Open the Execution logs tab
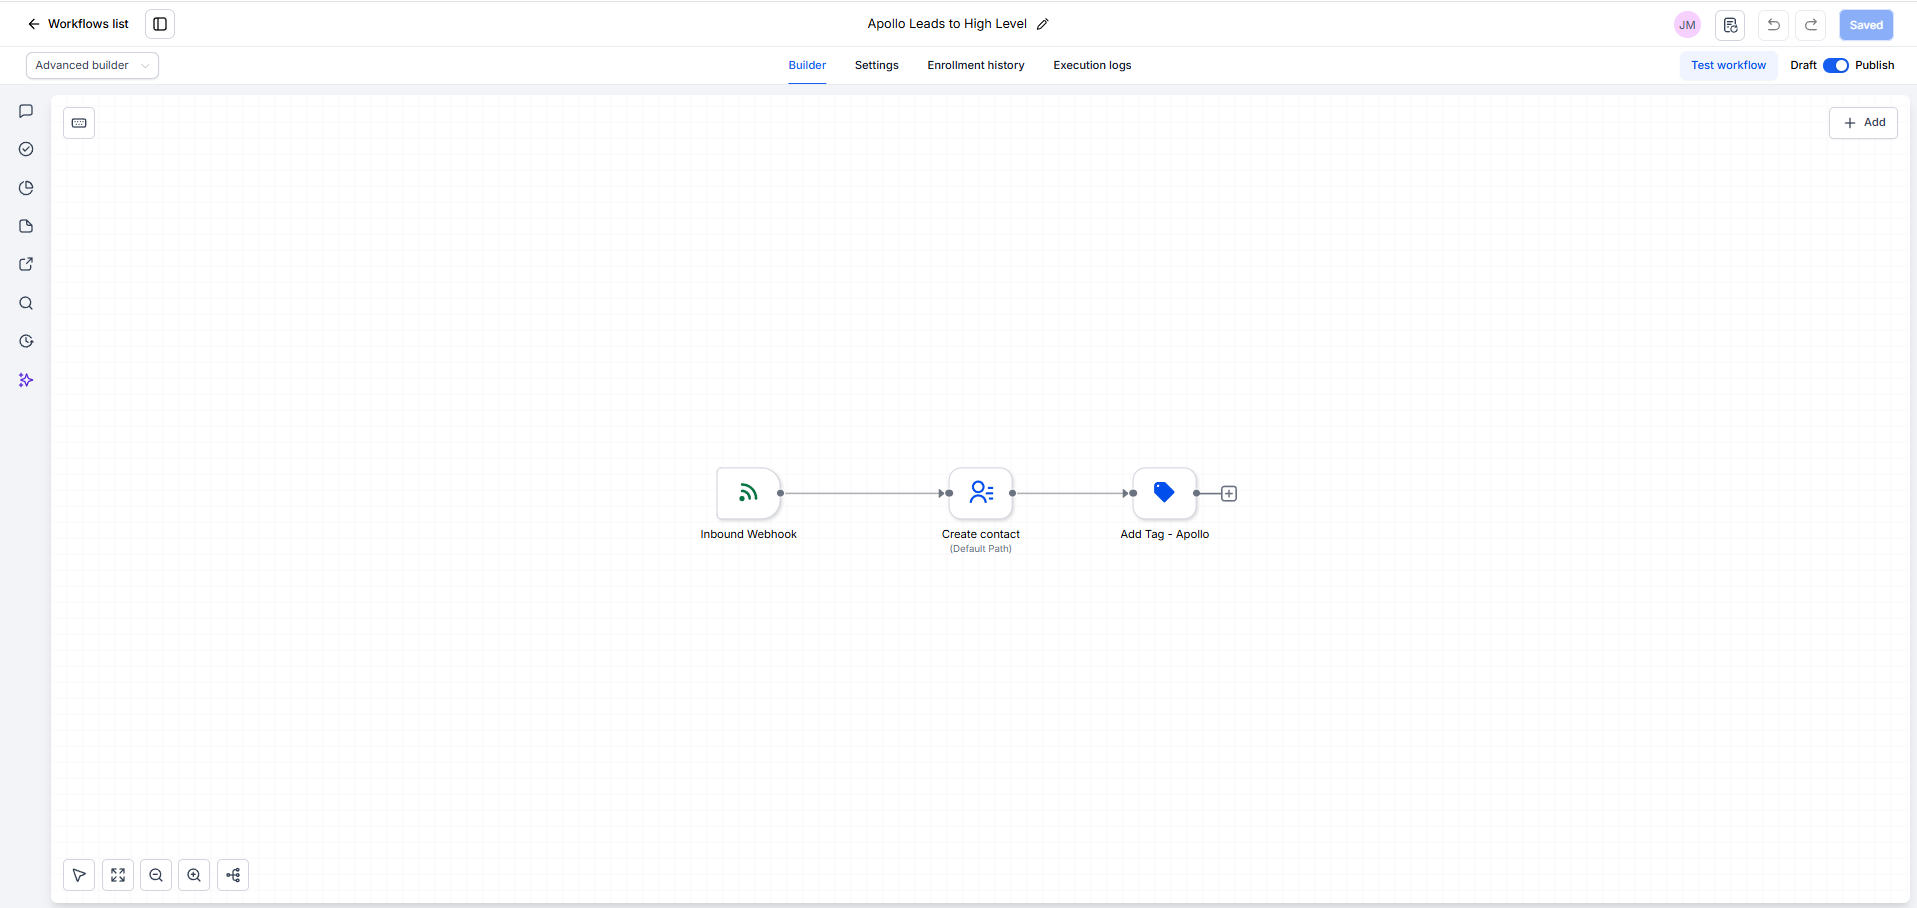 click(x=1092, y=65)
